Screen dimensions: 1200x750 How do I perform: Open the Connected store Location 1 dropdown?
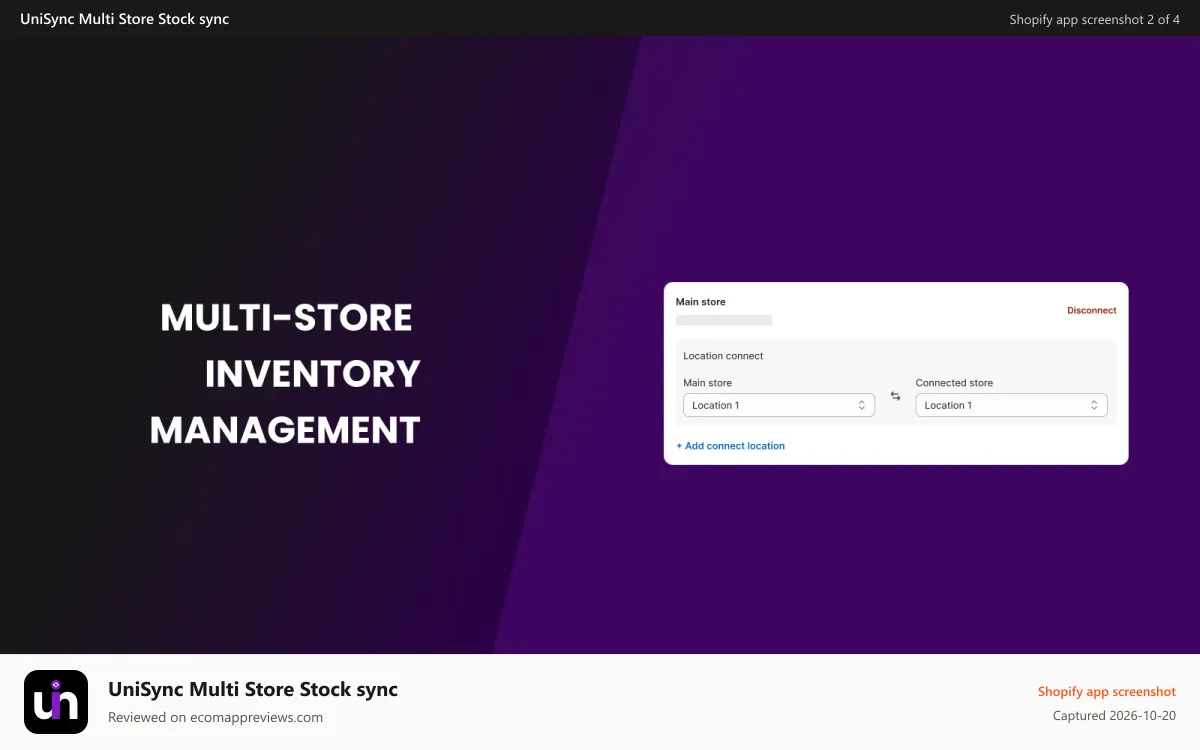(x=1011, y=405)
